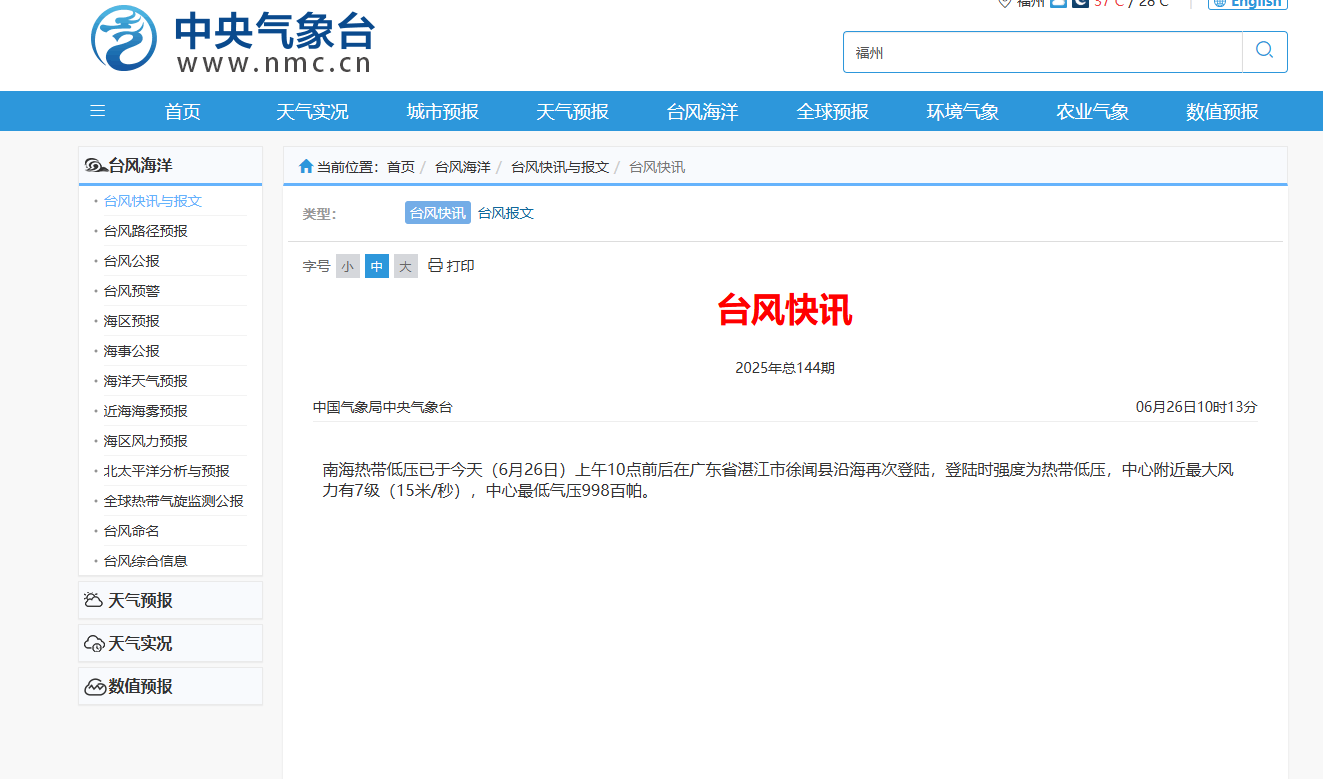The height and width of the screenshot is (779, 1323).
Task: Click the home icon in breadcrumb
Action: (306, 166)
